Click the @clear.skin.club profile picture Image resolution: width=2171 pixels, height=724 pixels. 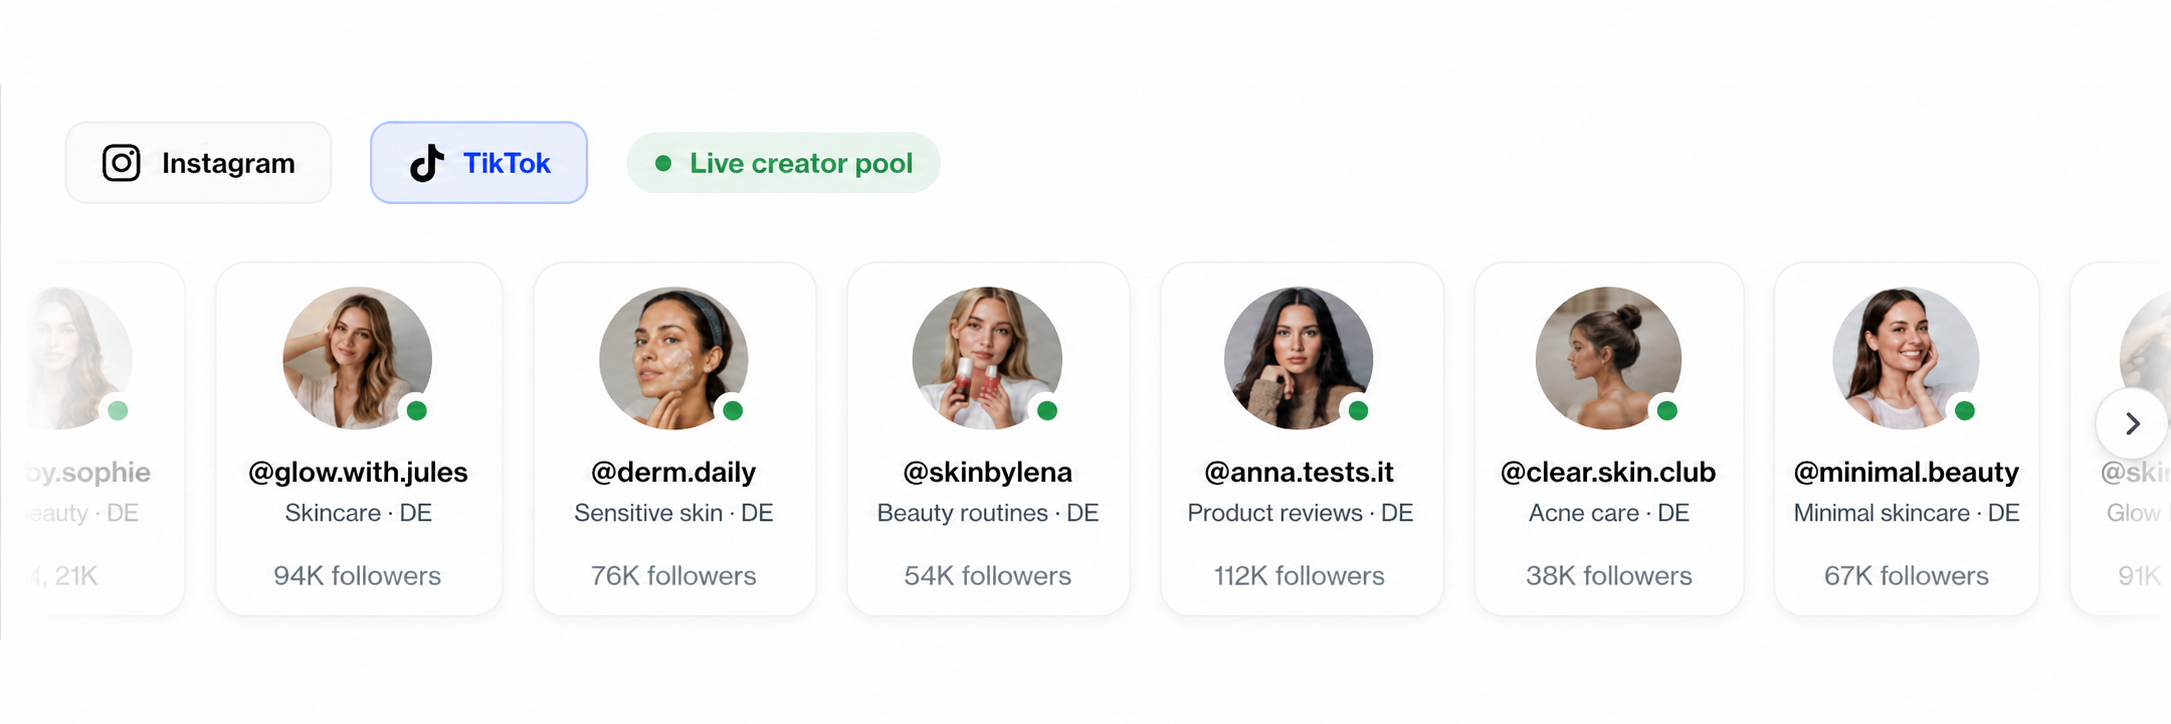1609,358
